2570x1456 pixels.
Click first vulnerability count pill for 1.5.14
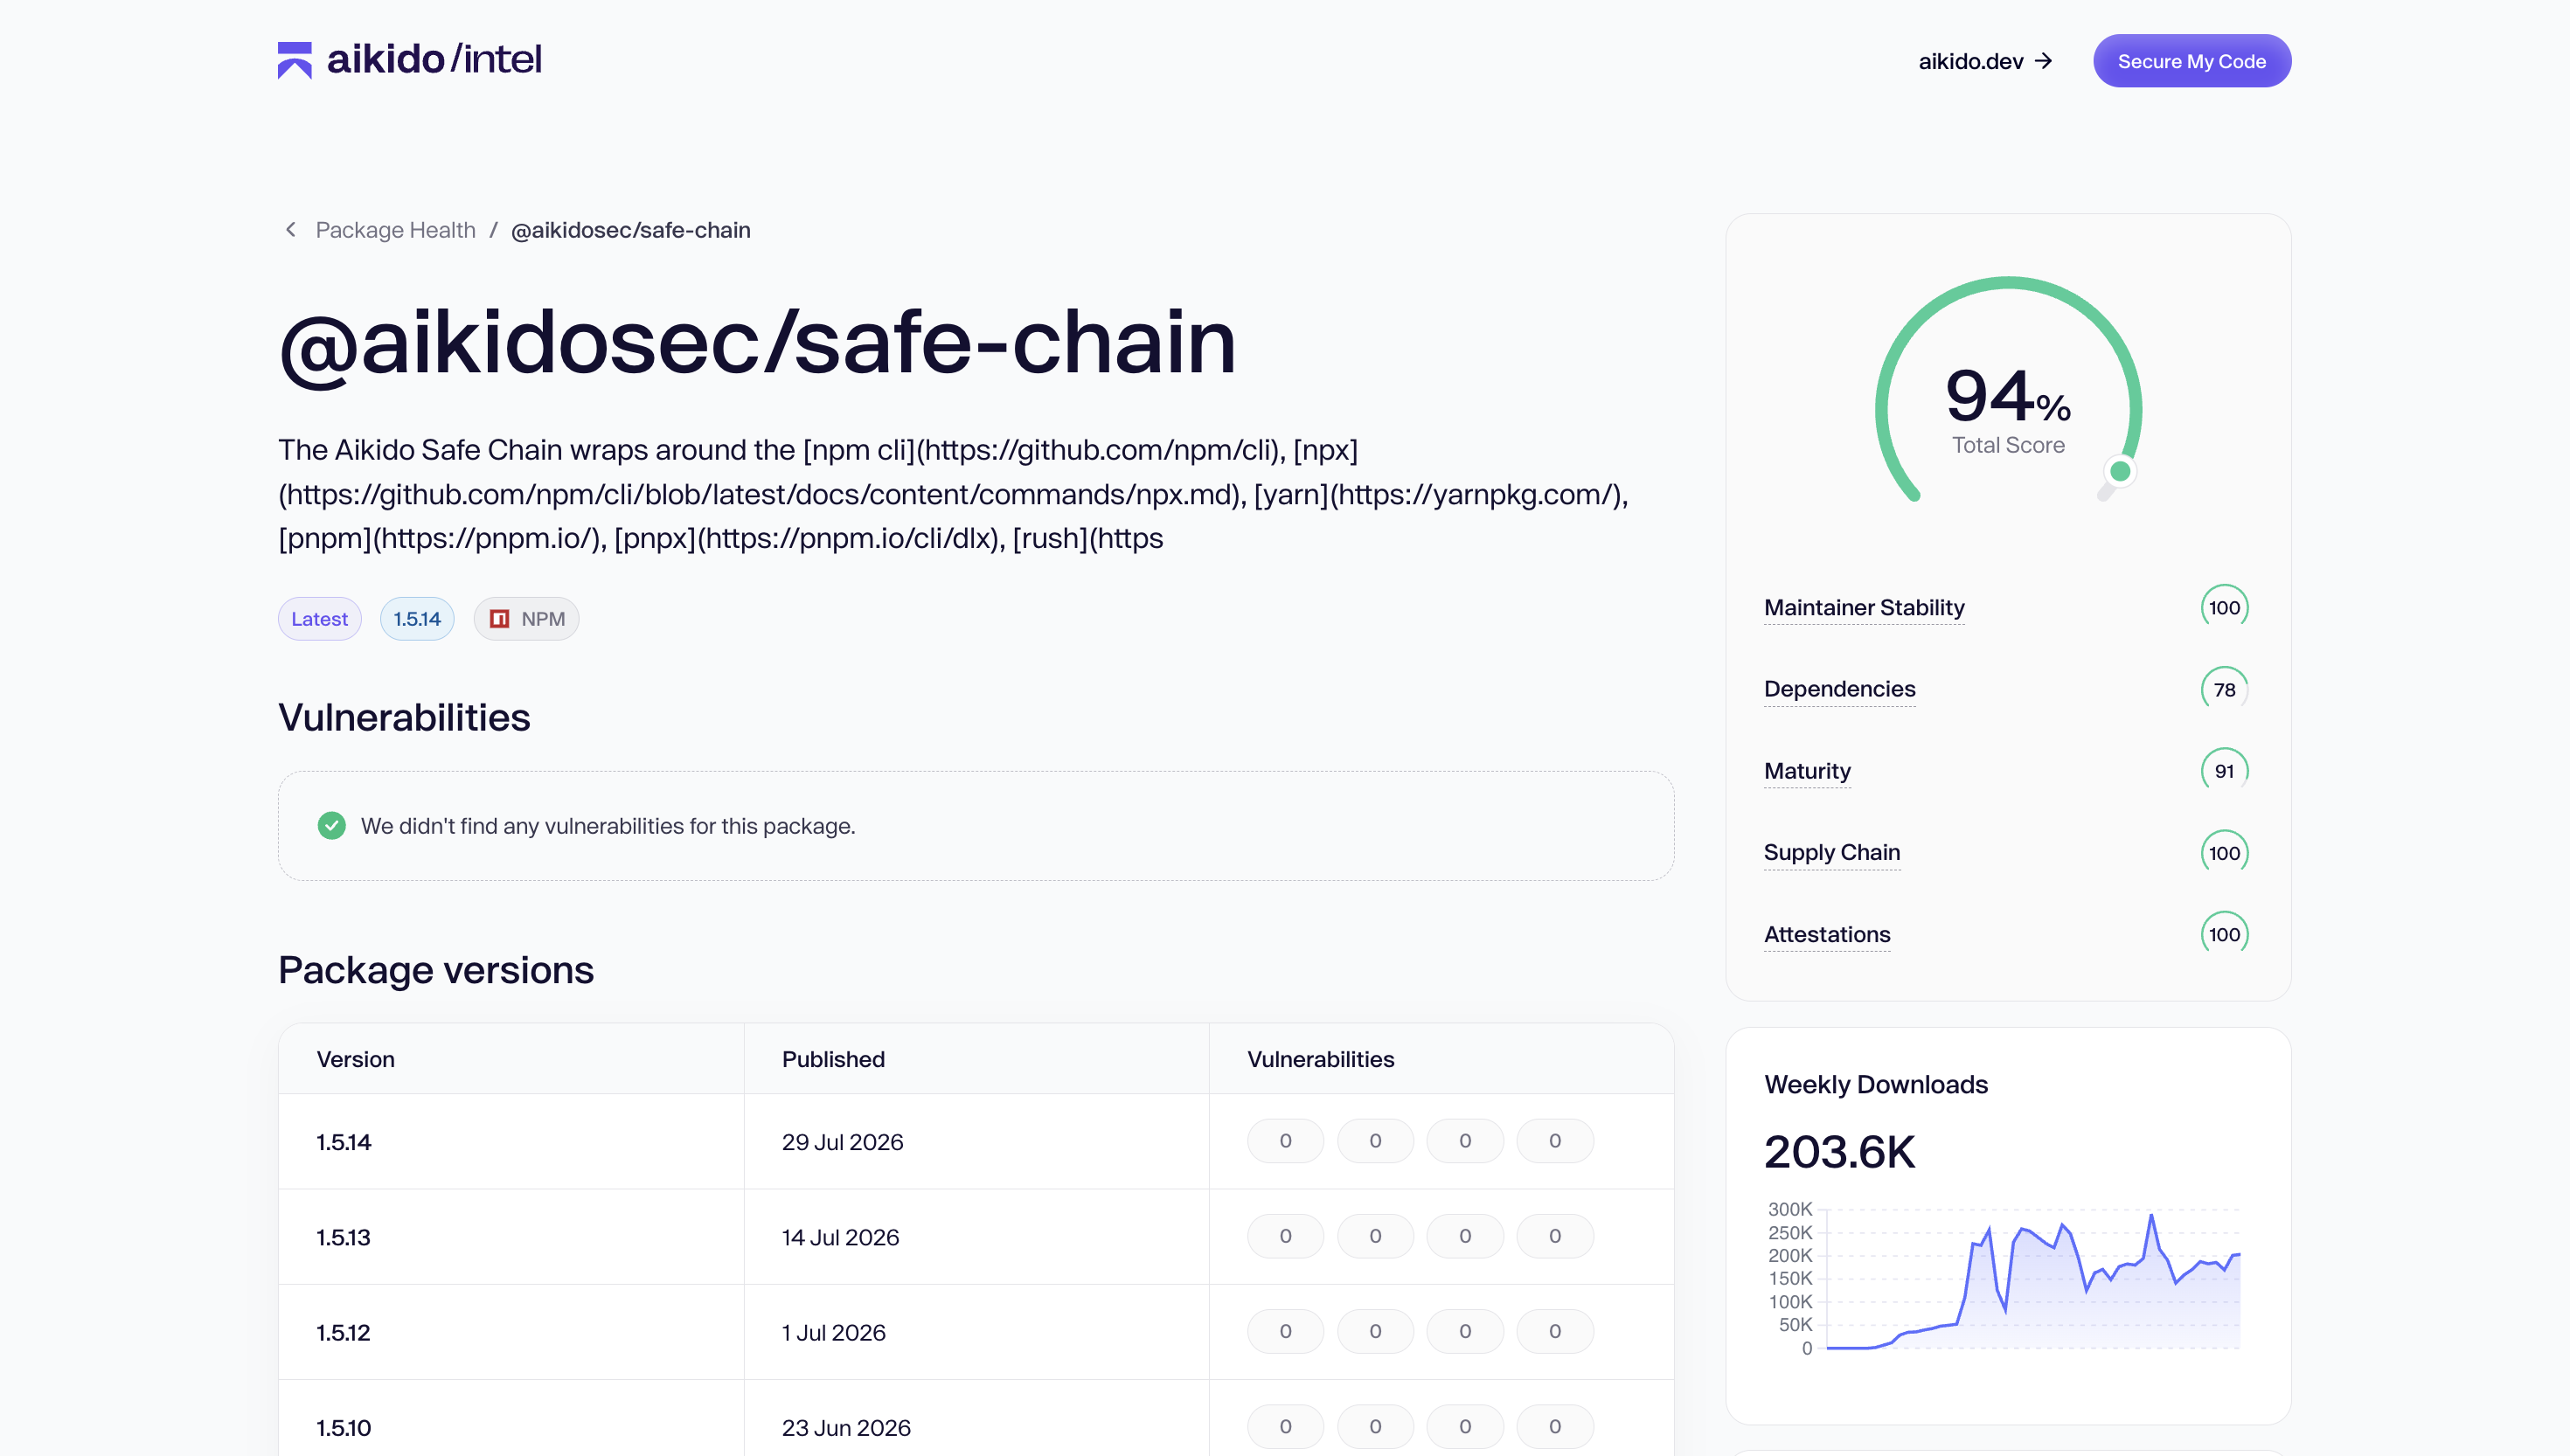[x=1285, y=1141]
